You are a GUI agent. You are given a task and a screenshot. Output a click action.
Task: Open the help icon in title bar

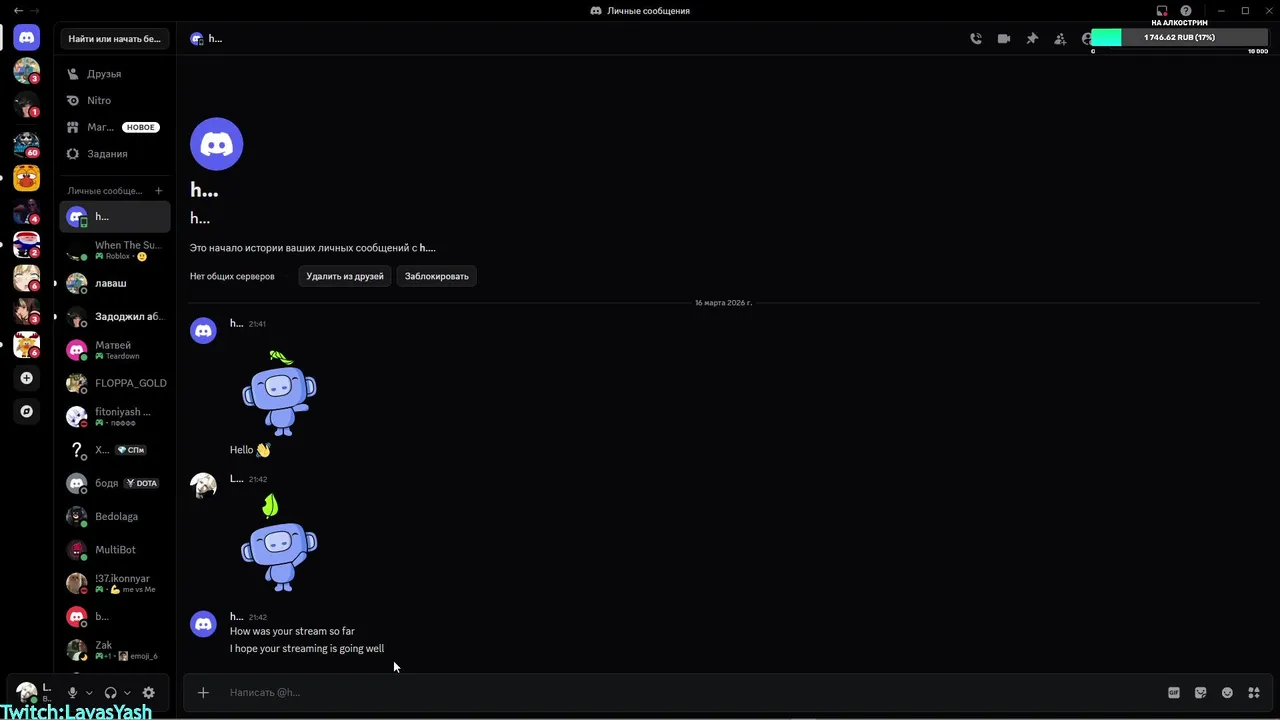tap(1186, 11)
